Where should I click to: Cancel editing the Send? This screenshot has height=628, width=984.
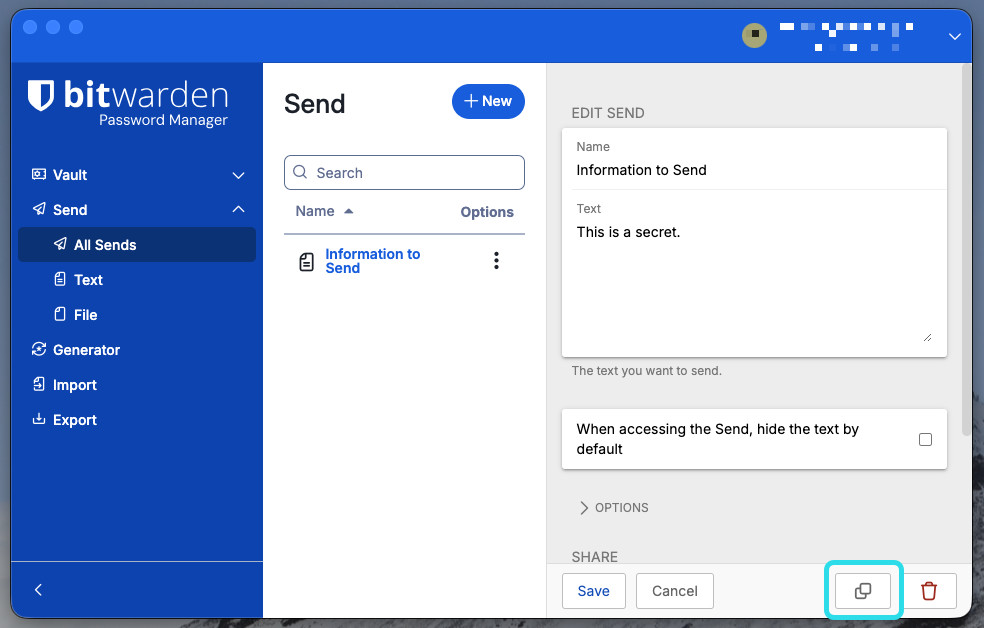pos(674,591)
